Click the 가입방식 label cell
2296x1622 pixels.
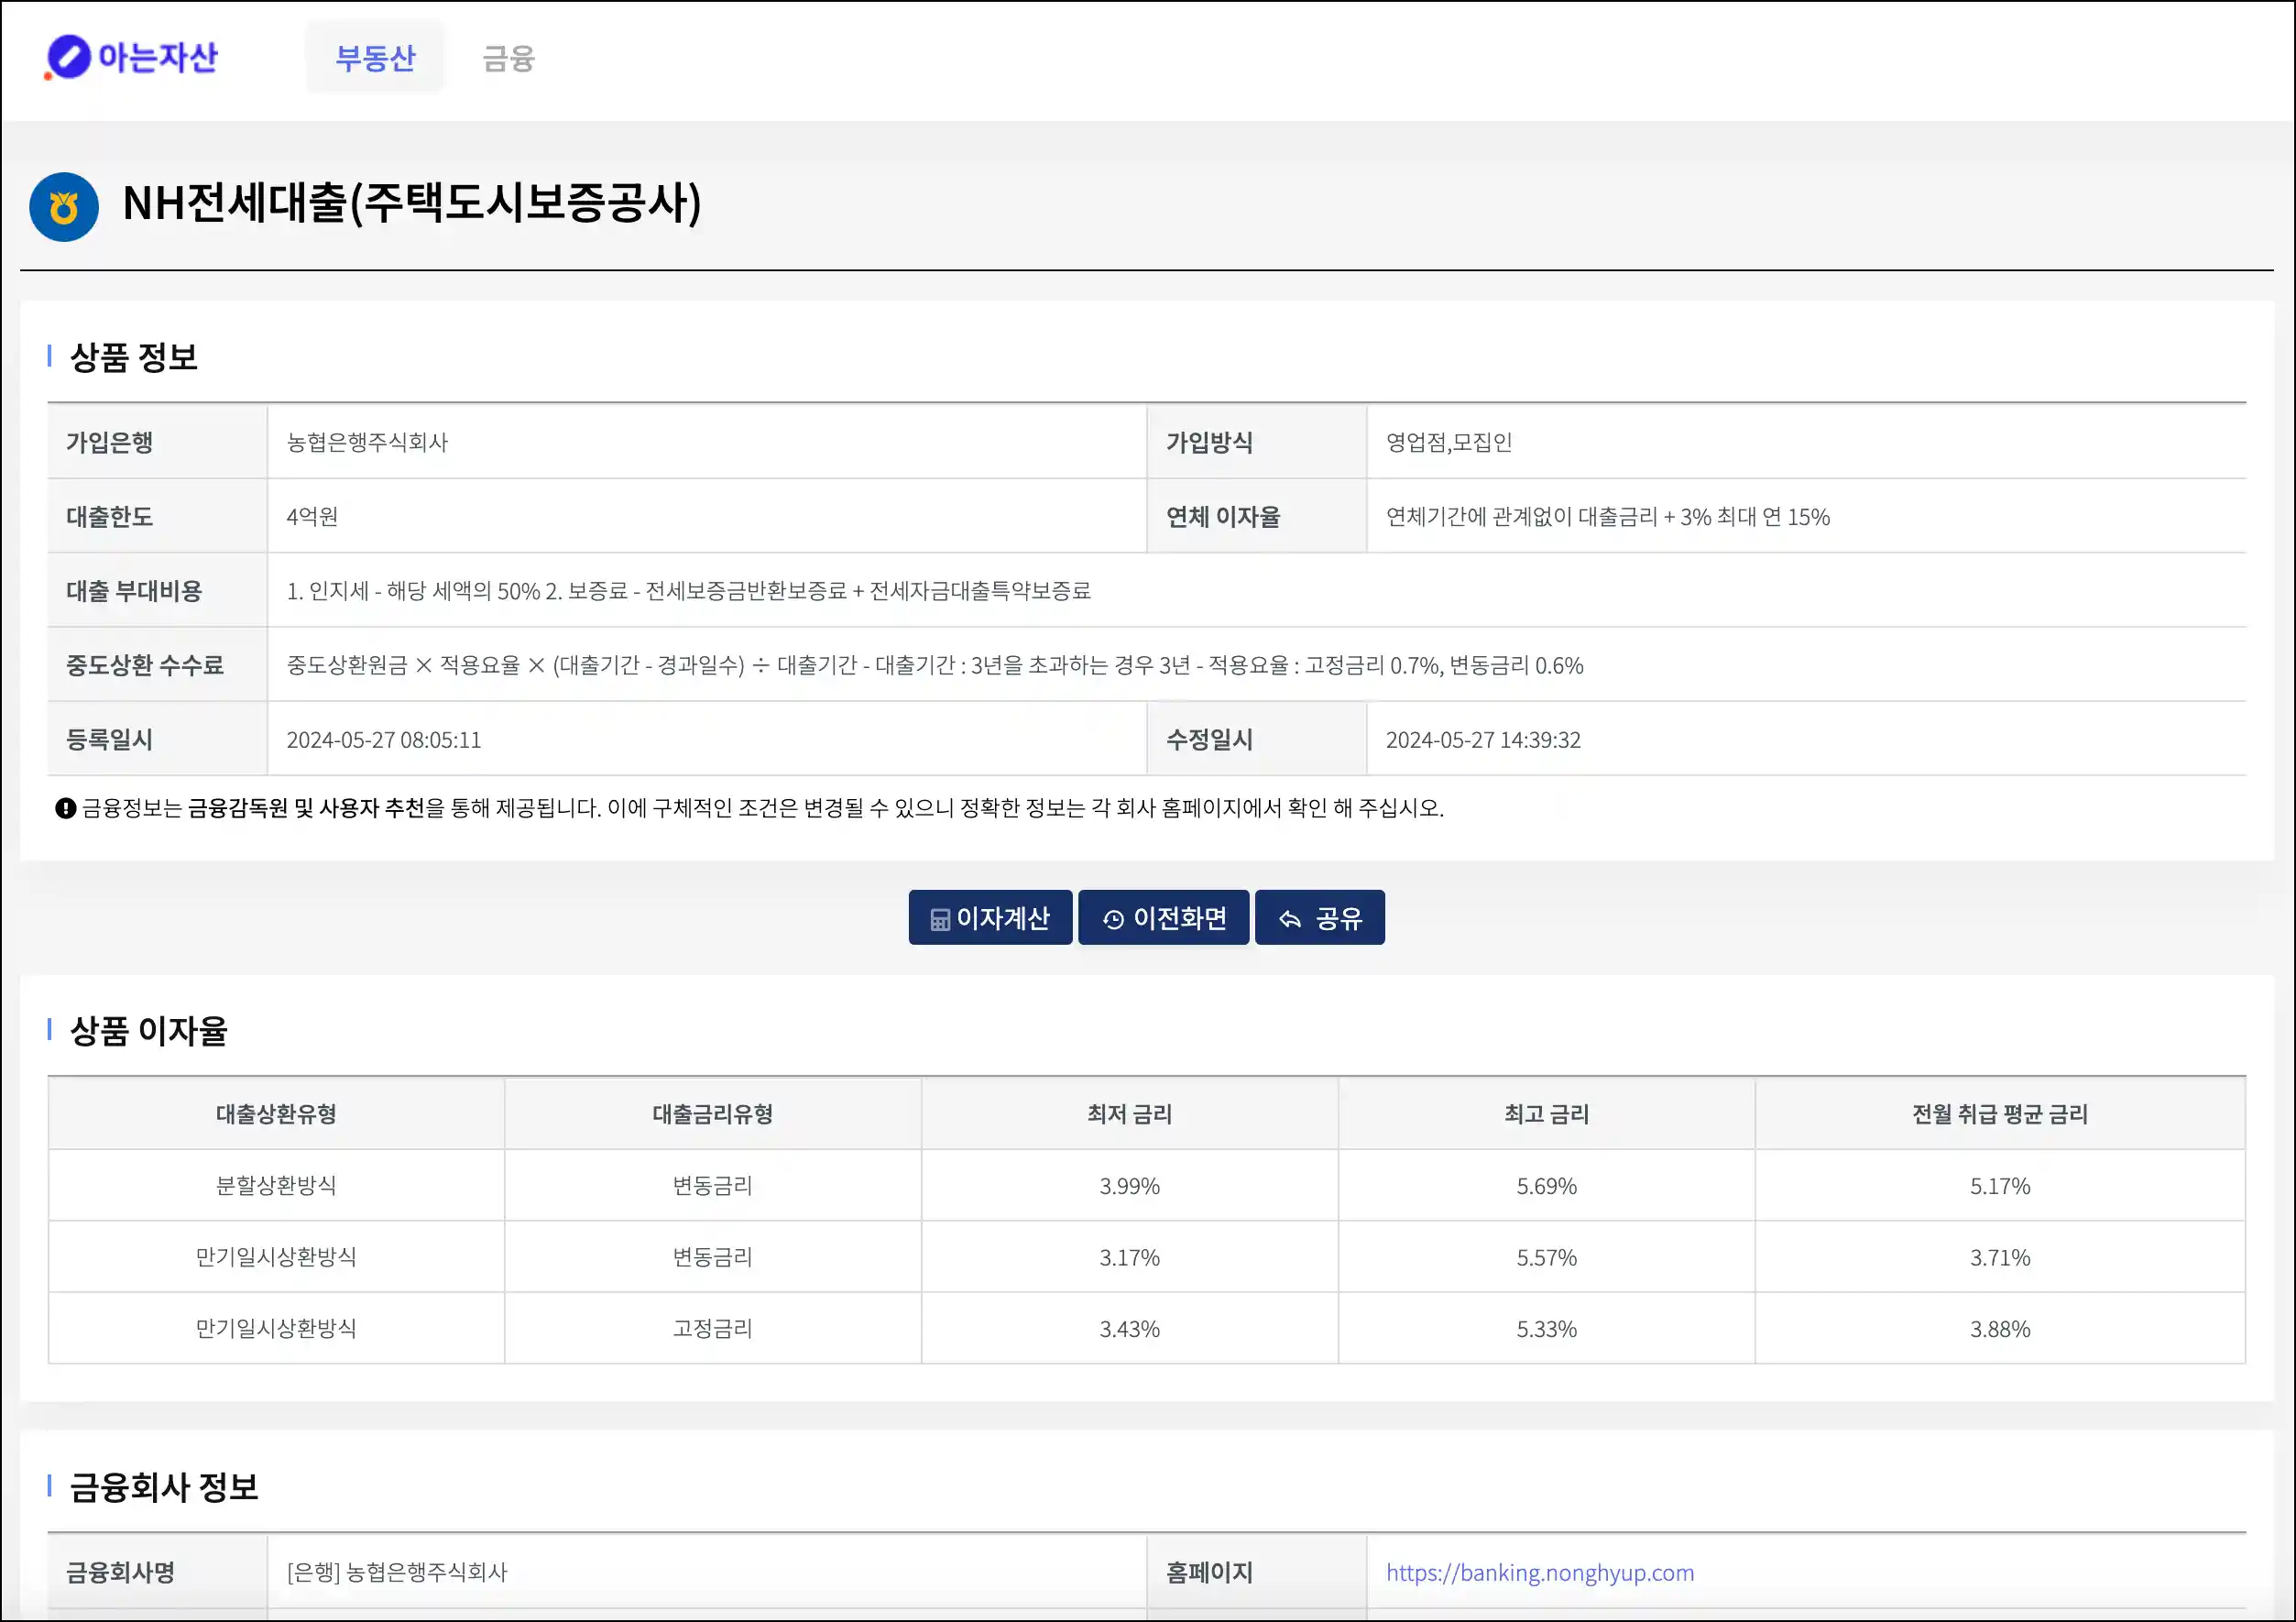coord(1256,442)
